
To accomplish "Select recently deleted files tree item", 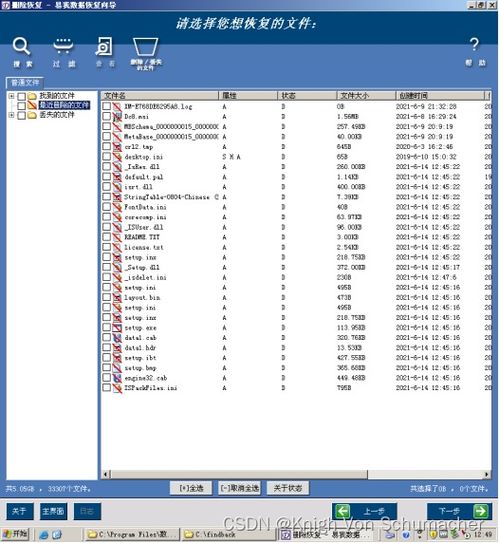I will coord(64,105).
